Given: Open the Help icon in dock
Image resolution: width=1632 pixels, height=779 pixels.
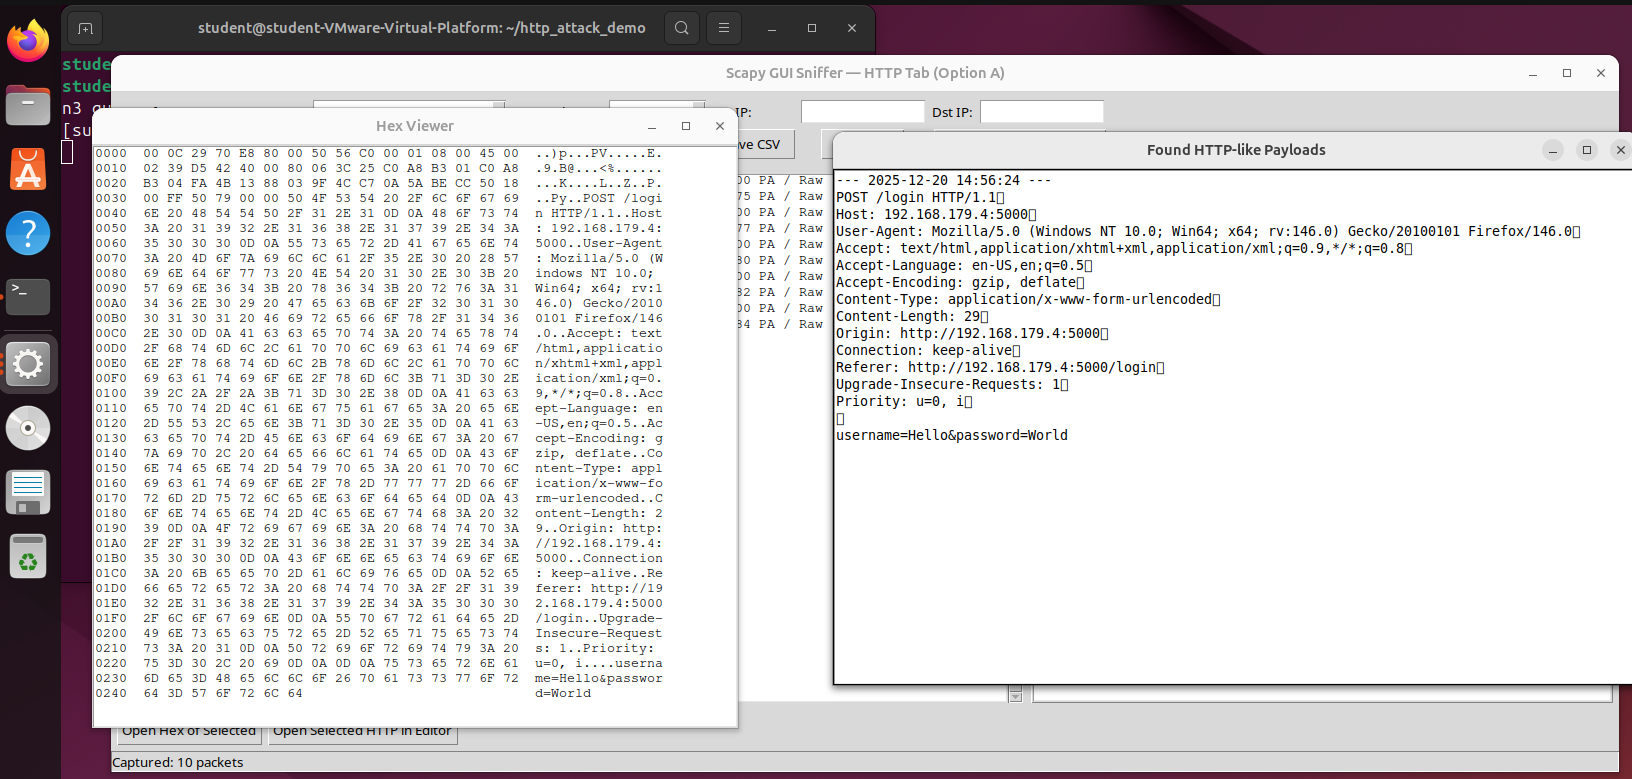Looking at the screenshot, I should [x=28, y=233].
